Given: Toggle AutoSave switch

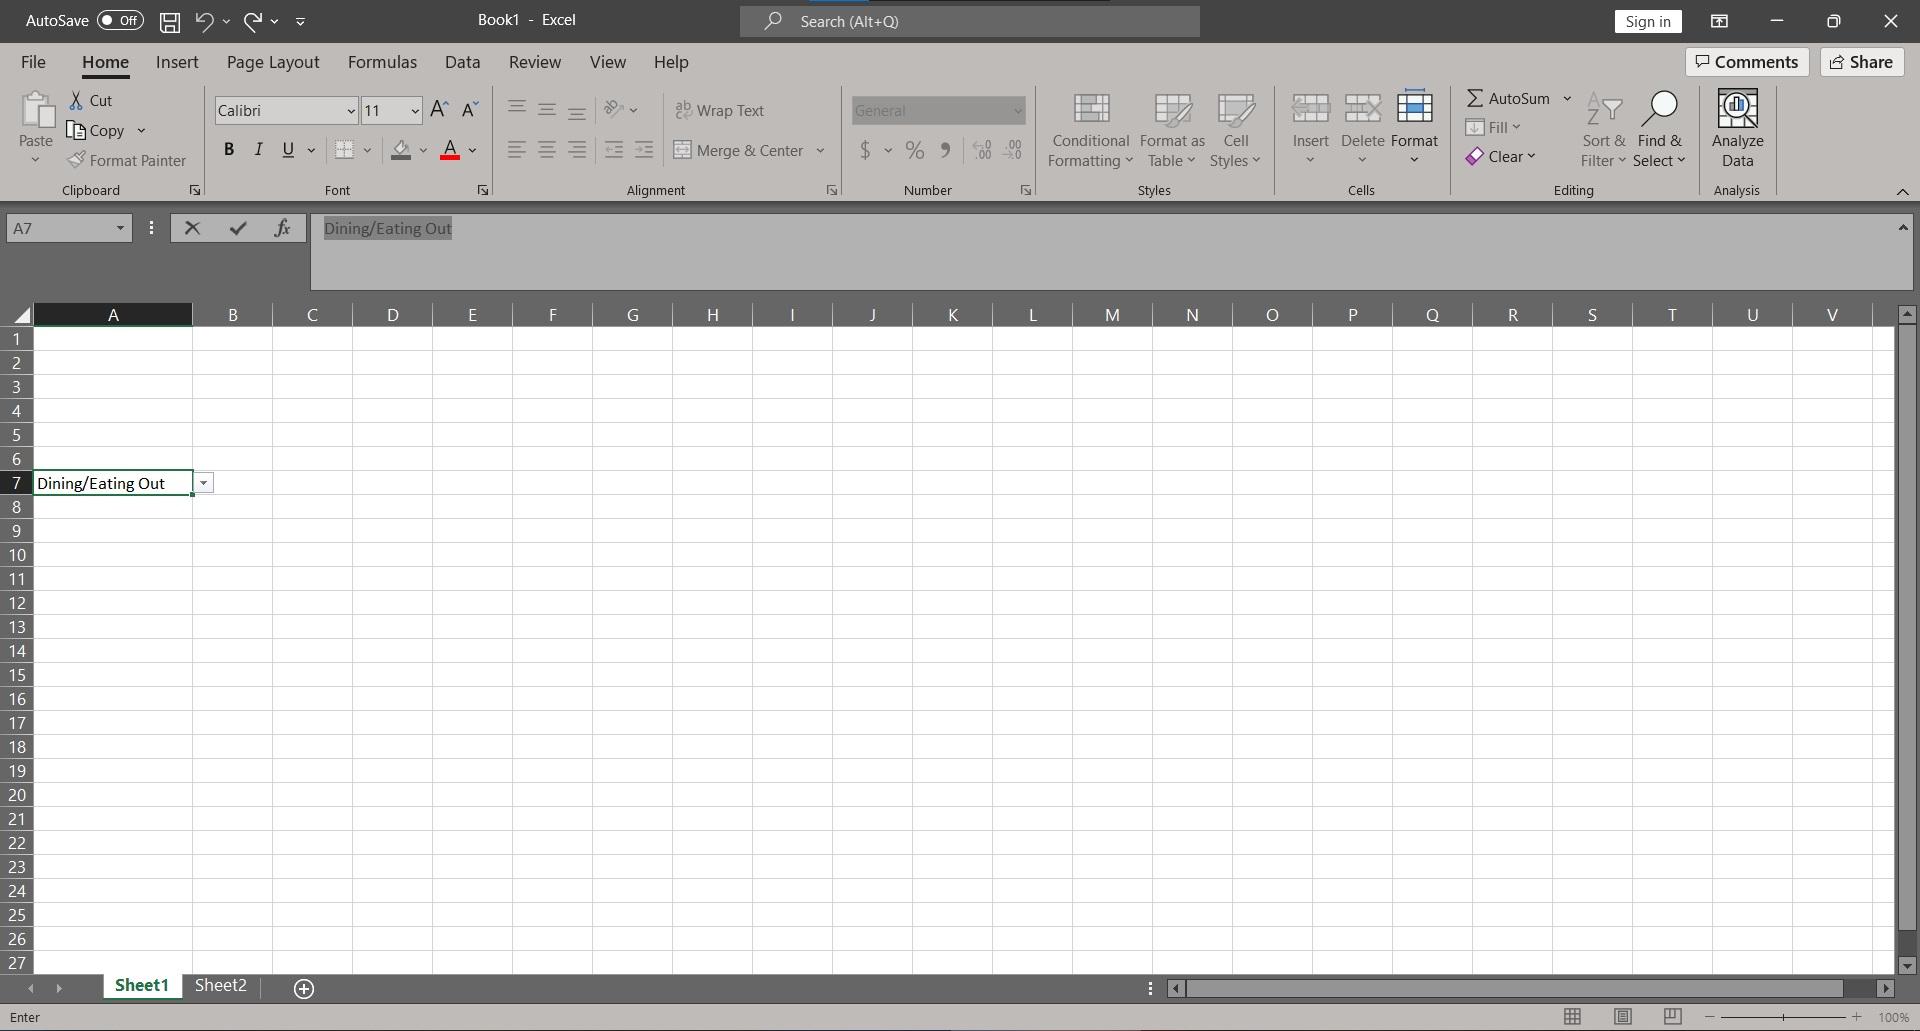Looking at the screenshot, I should (x=120, y=21).
